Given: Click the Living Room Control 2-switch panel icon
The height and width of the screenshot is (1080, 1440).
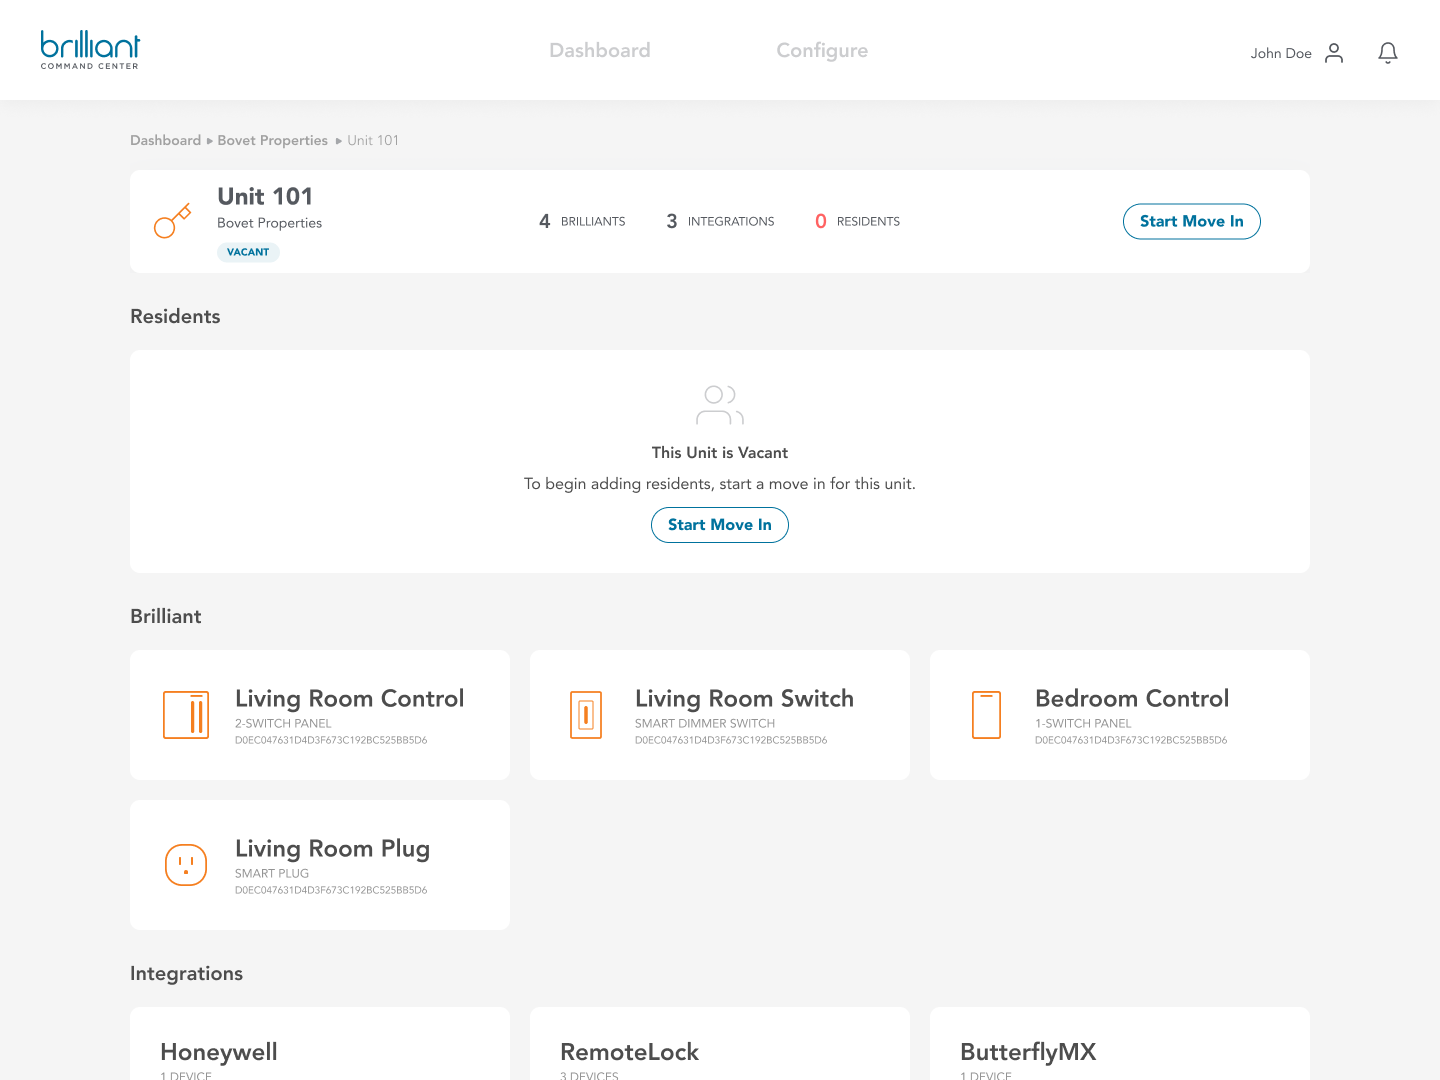Looking at the screenshot, I should click(x=186, y=715).
